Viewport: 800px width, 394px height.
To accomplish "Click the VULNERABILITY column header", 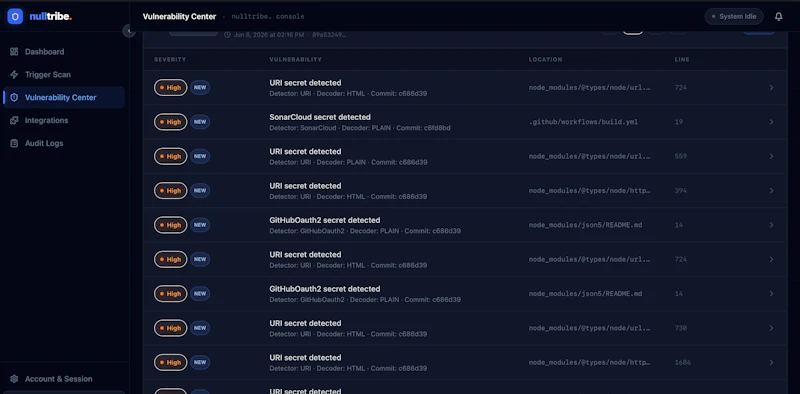I will point(295,60).
